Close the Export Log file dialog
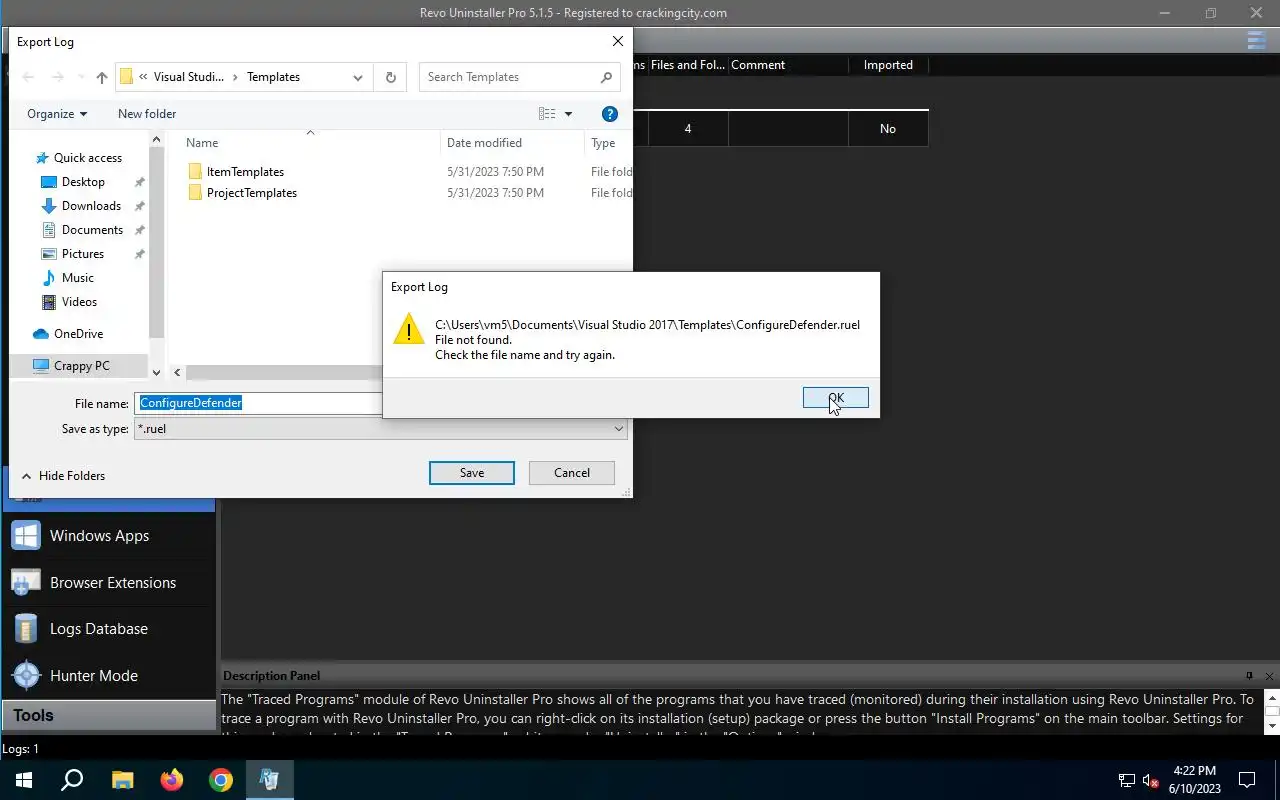The width and height of the screenshot is (1280, 800). tap(618, 42)
